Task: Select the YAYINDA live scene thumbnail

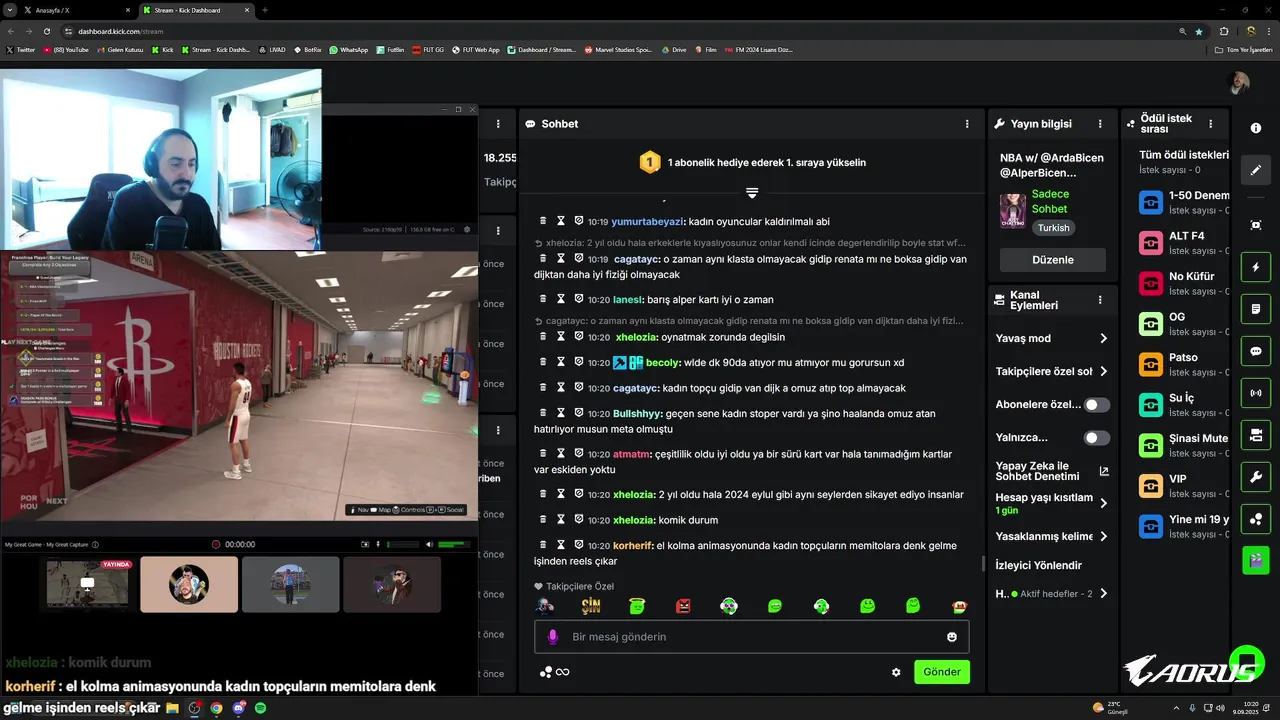Action: pyautogui.click(x=88, y=584)
